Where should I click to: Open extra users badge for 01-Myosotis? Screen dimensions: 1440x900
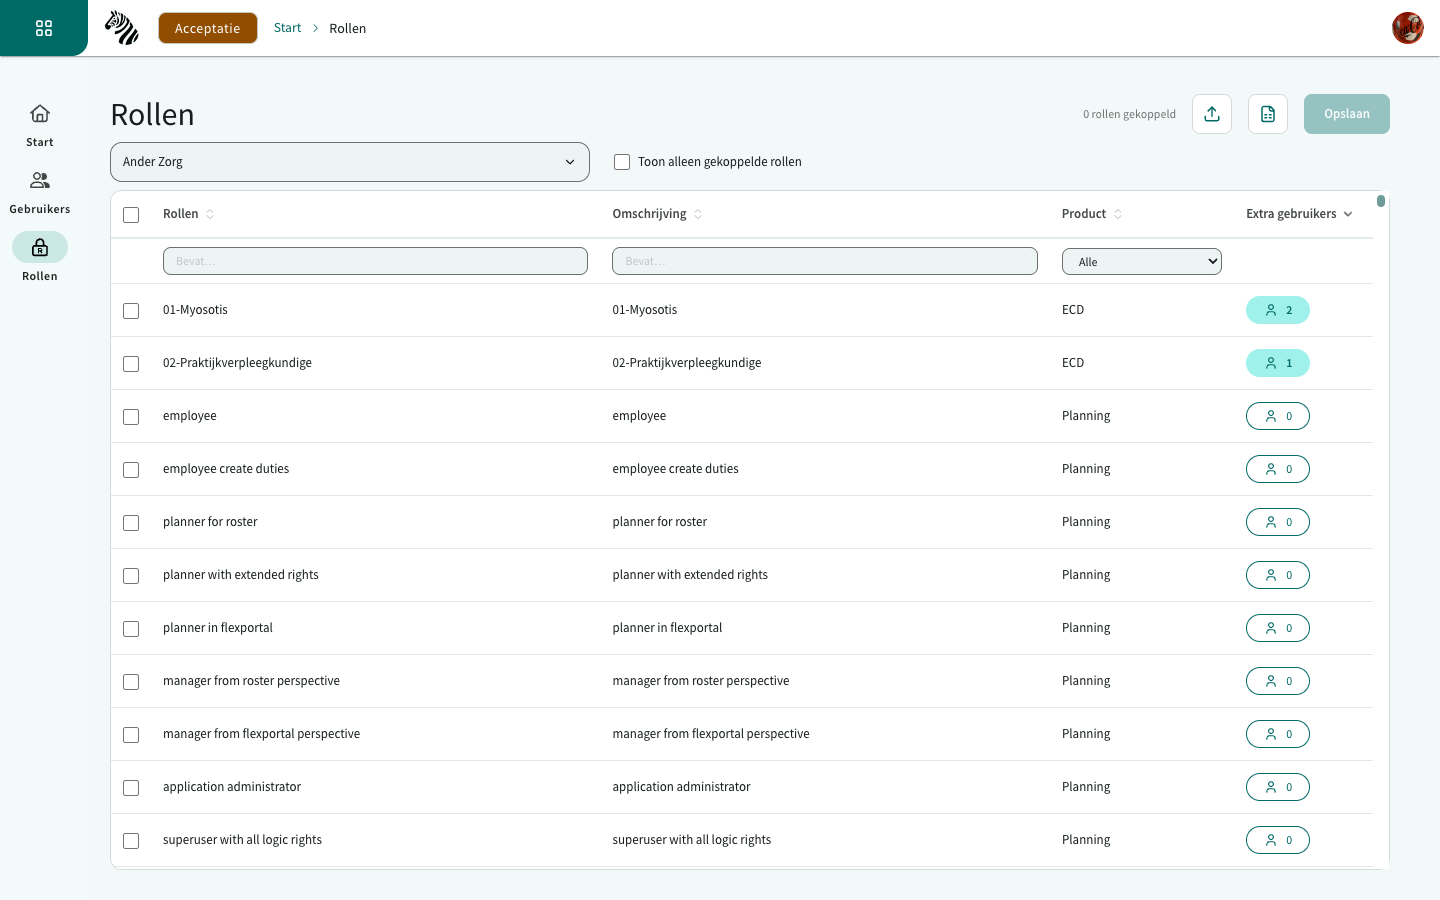coord(1278,310)
